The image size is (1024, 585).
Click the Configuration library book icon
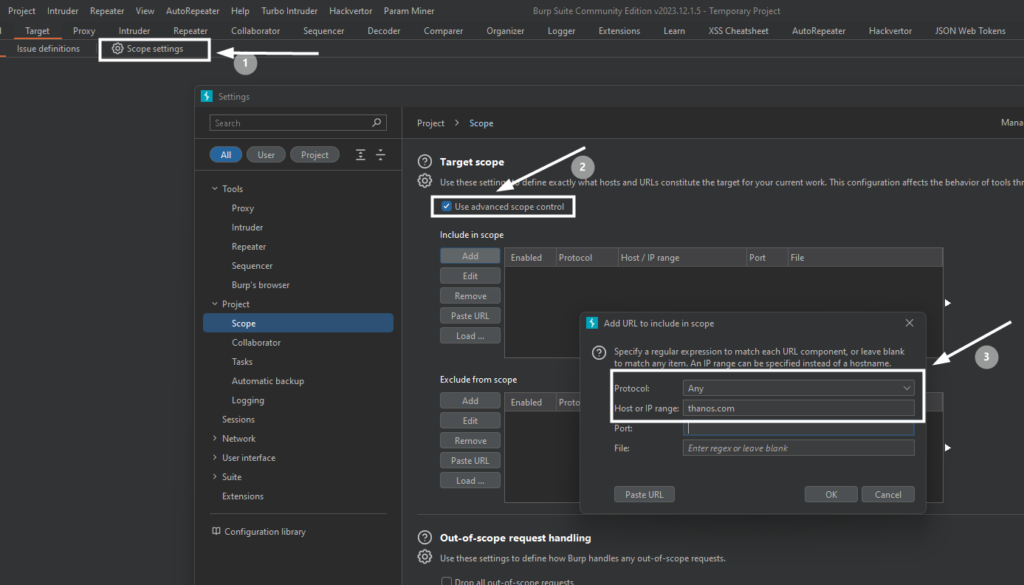click(x=216, y=531)
